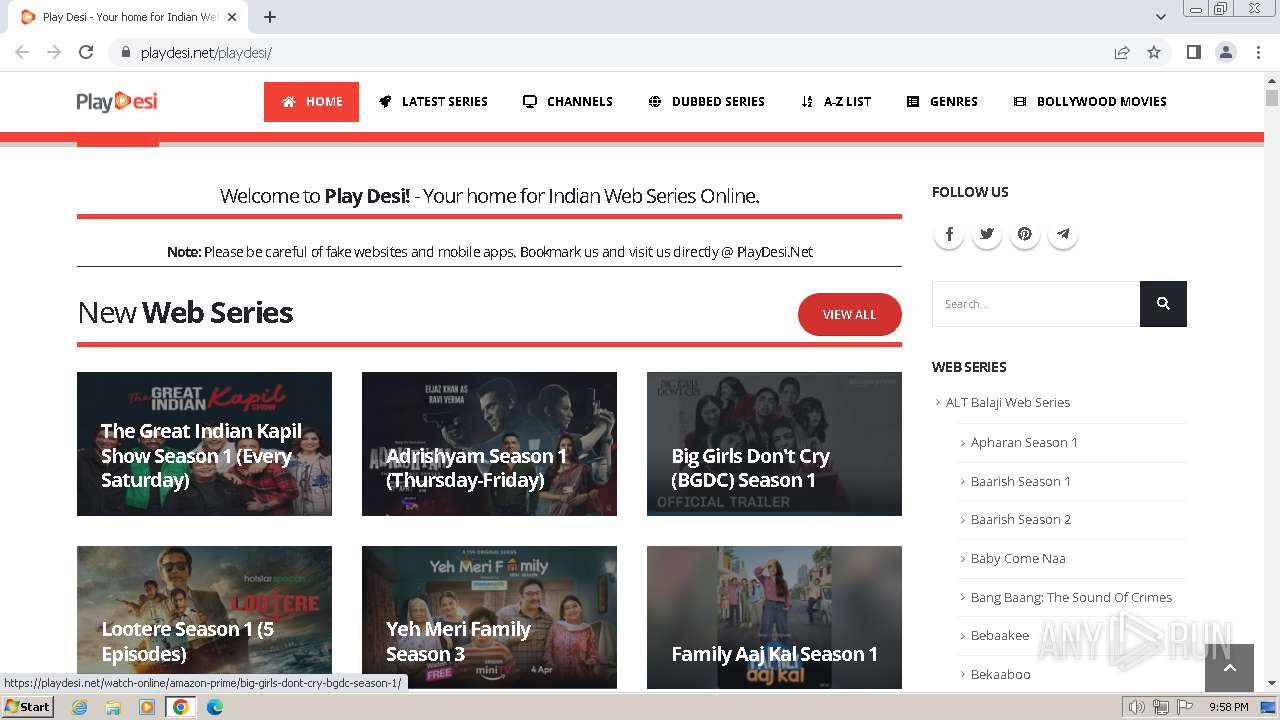This screenshot has width=1280, height=720.
Task: Open Microsoft Edge from taskbar
Action: pyautogui.click(x=215, y=707)
